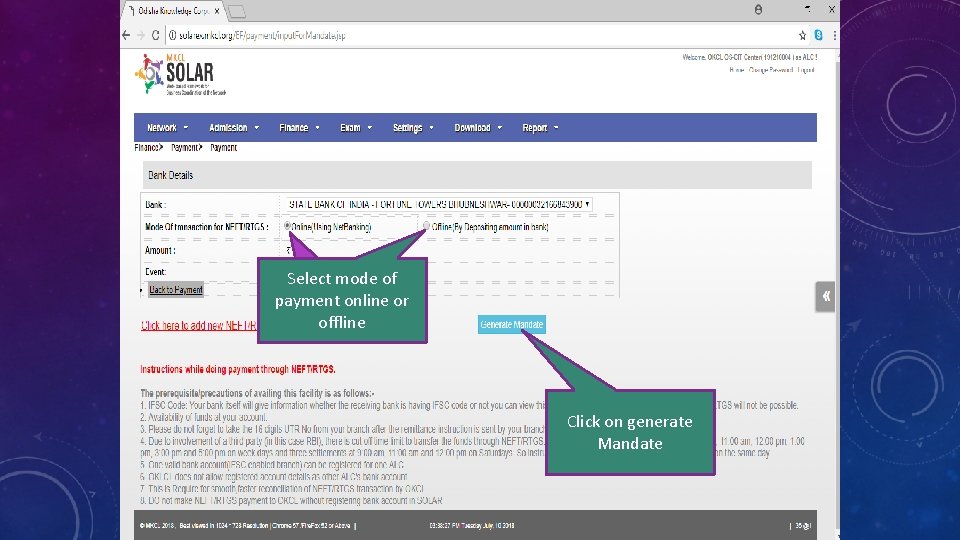
Task: Click the Bank Details section header
Action: point(477,175)
